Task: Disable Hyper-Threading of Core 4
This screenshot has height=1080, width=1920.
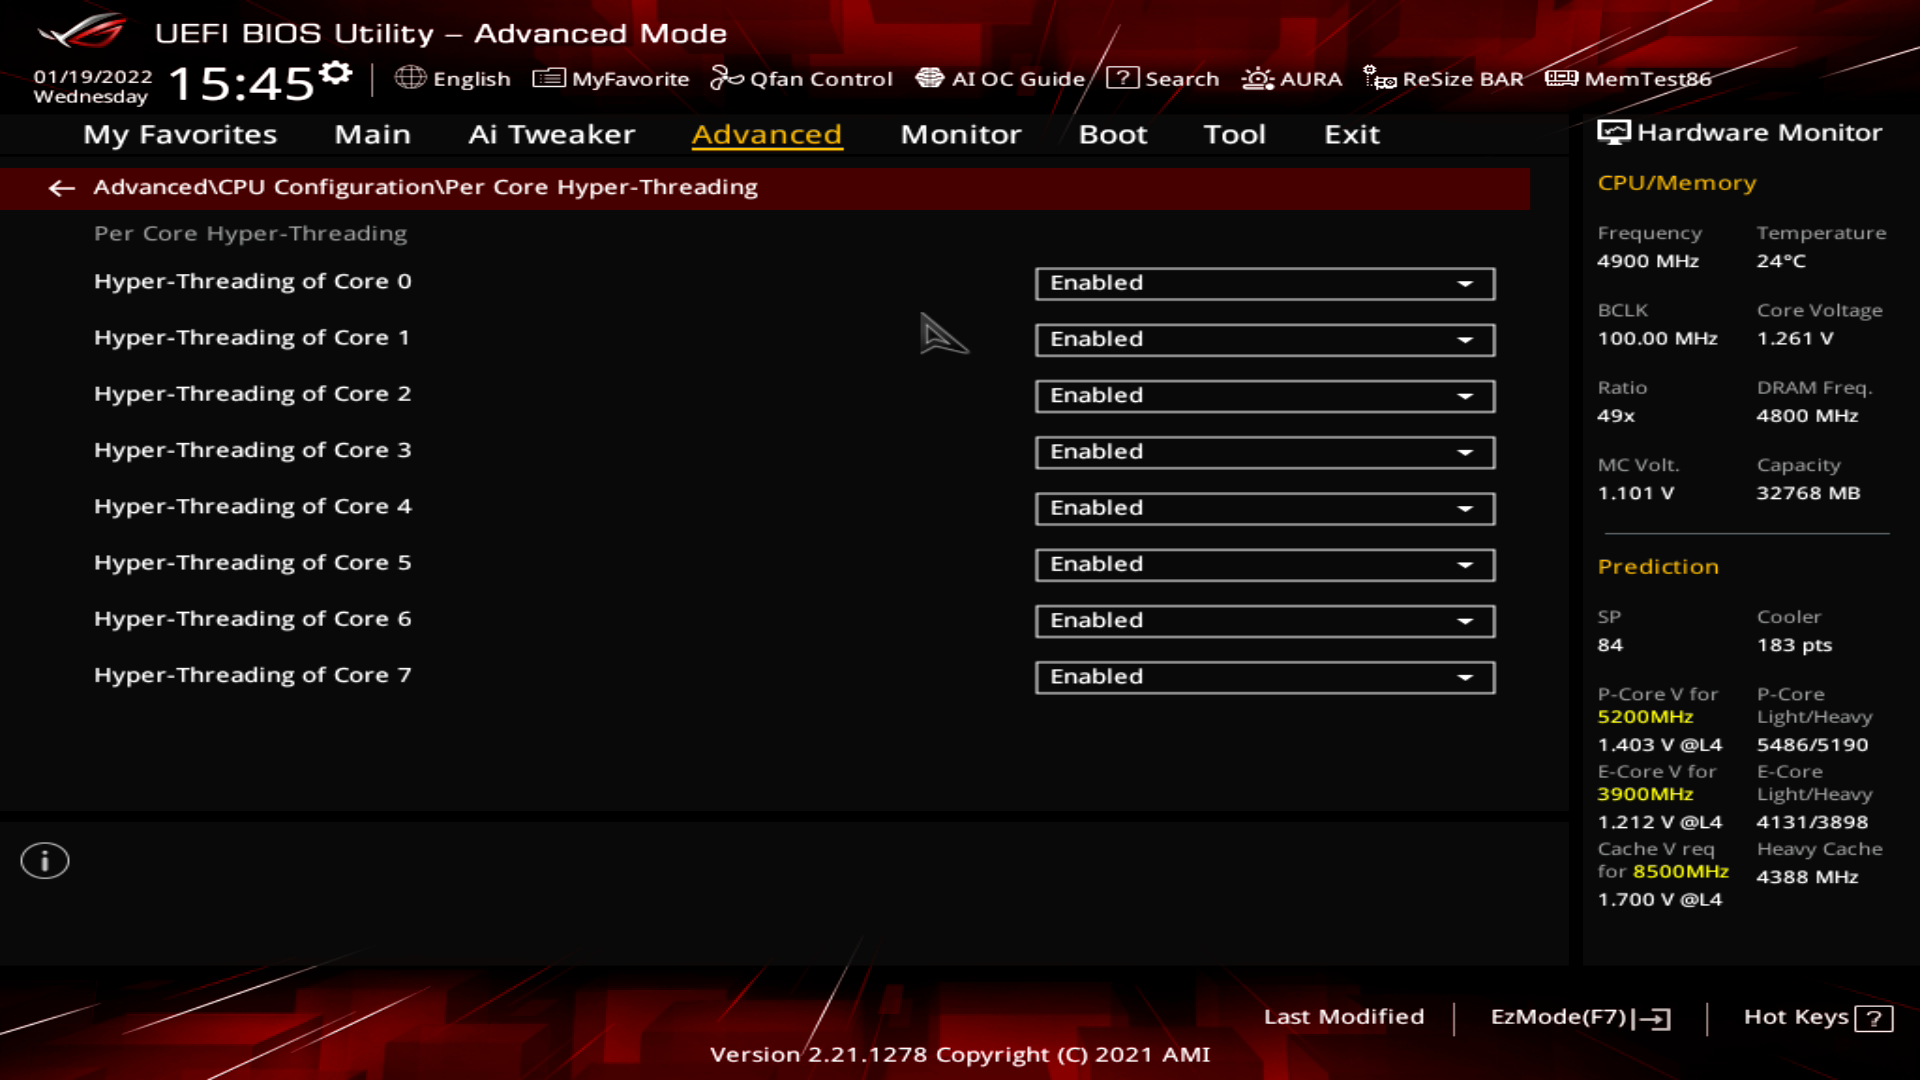Action: point(1263,506)
